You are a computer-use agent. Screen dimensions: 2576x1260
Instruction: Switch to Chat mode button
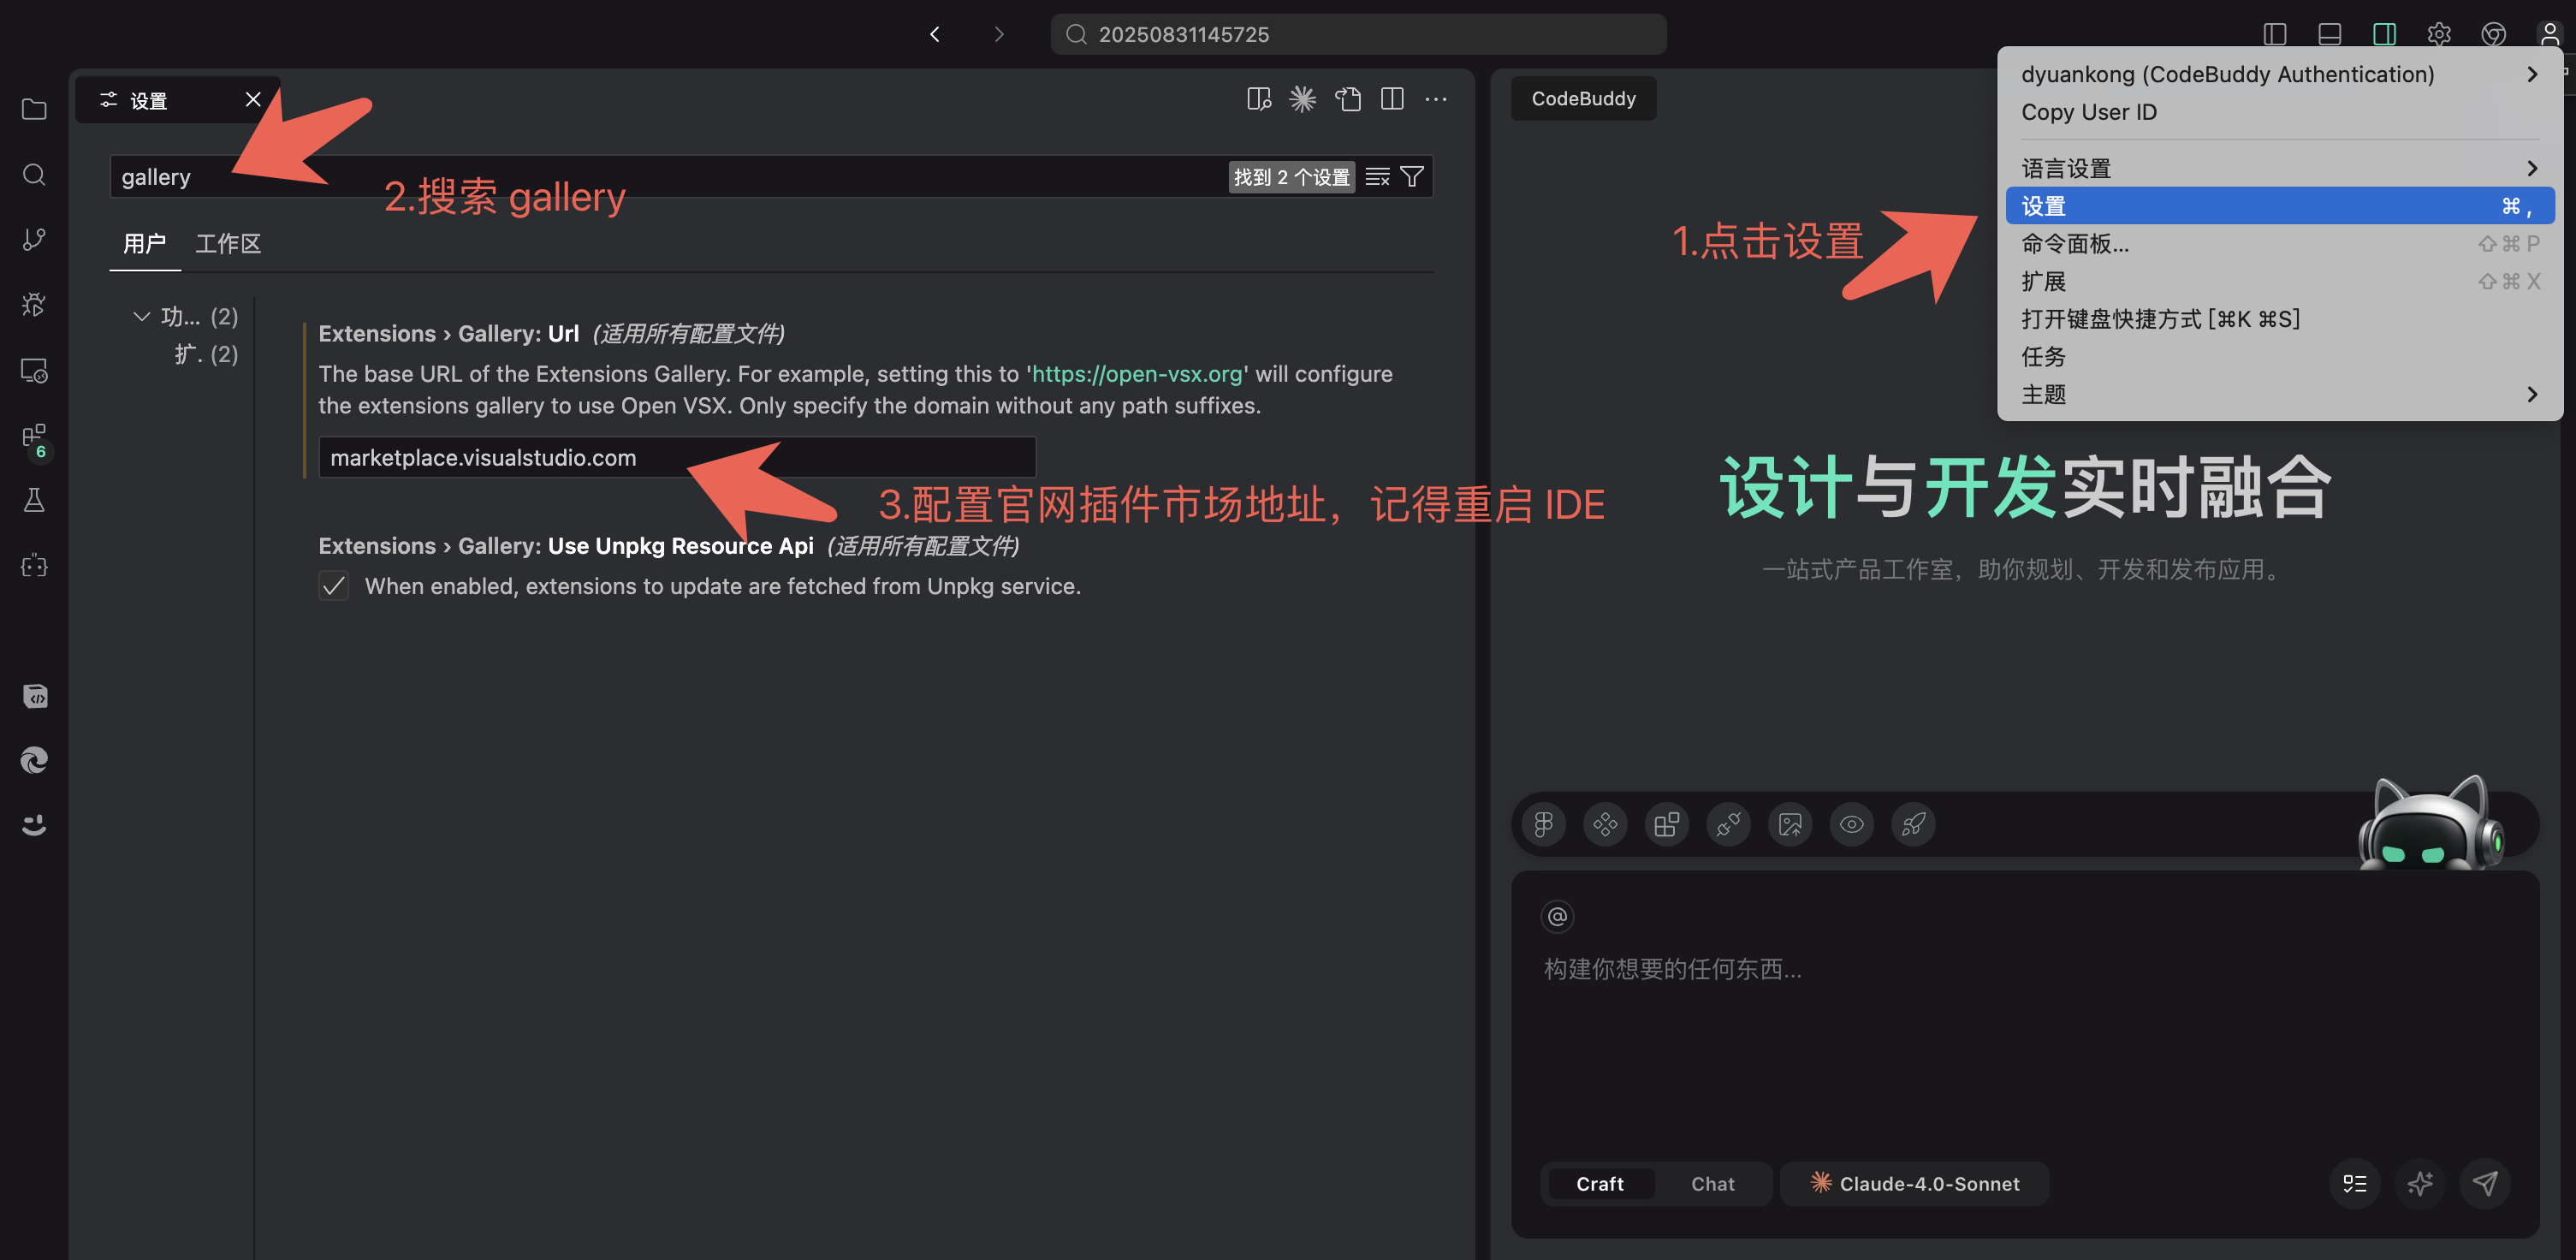1712,1183
